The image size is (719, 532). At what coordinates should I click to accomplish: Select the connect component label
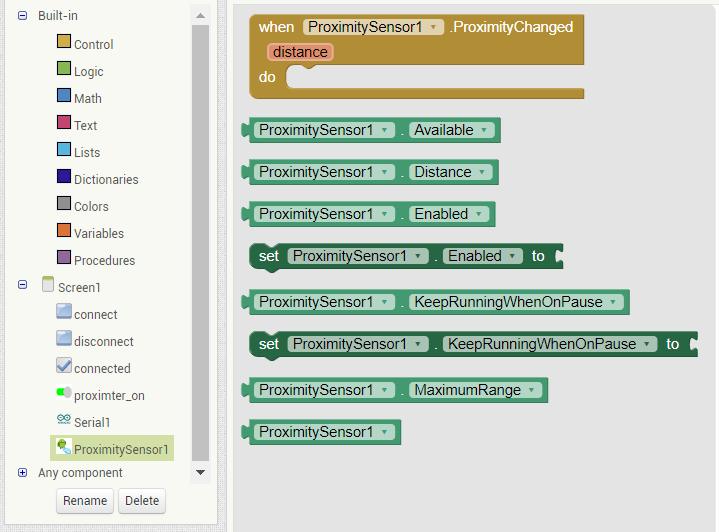pyautogui.click(x=96, y=315)
